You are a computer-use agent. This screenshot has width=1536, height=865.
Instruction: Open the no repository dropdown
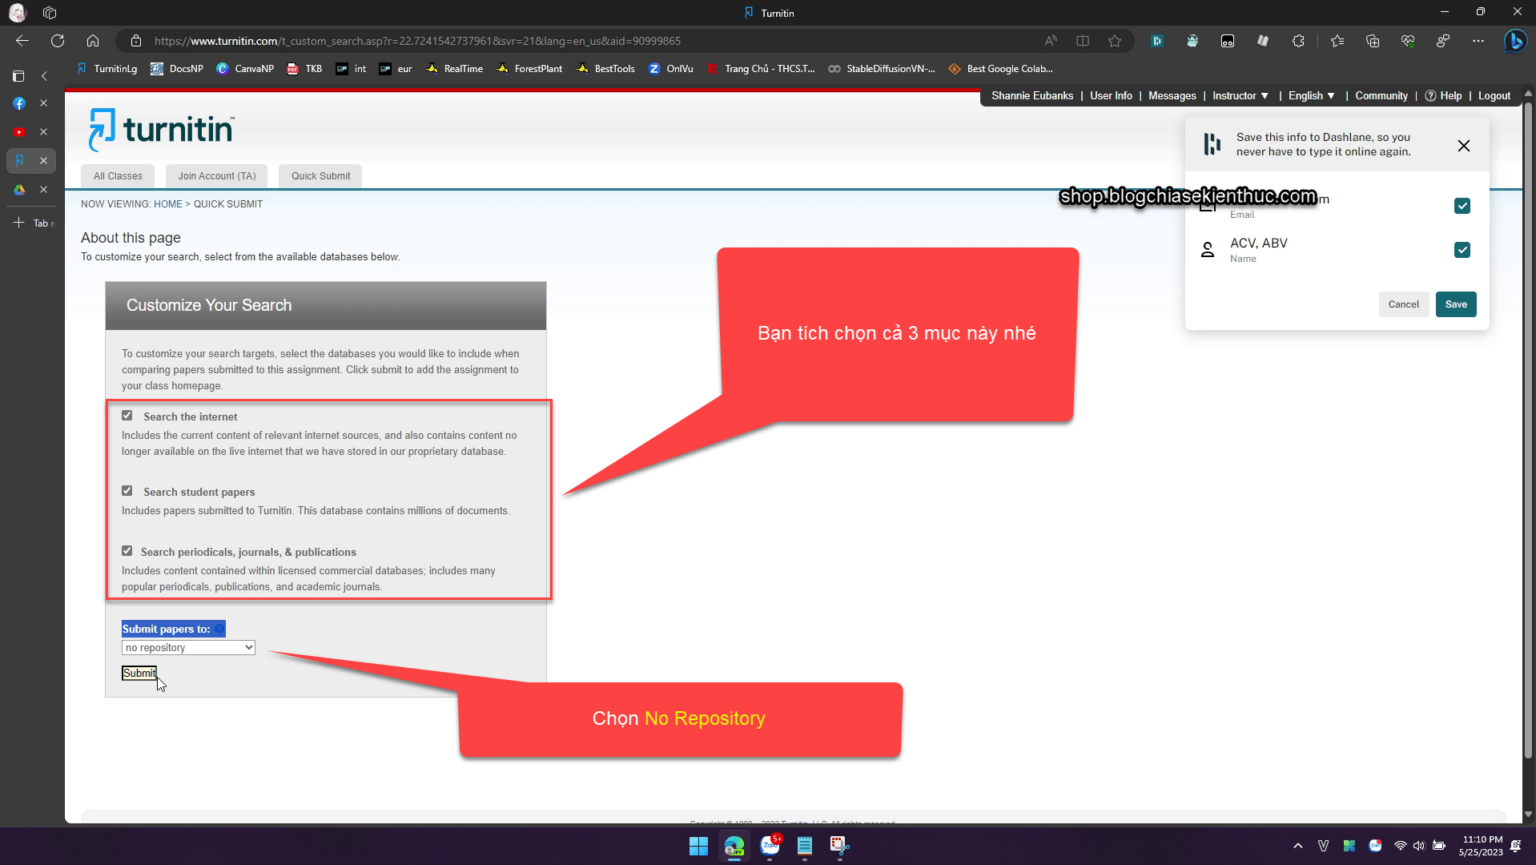pyautogui.click(x=188, y=647)
